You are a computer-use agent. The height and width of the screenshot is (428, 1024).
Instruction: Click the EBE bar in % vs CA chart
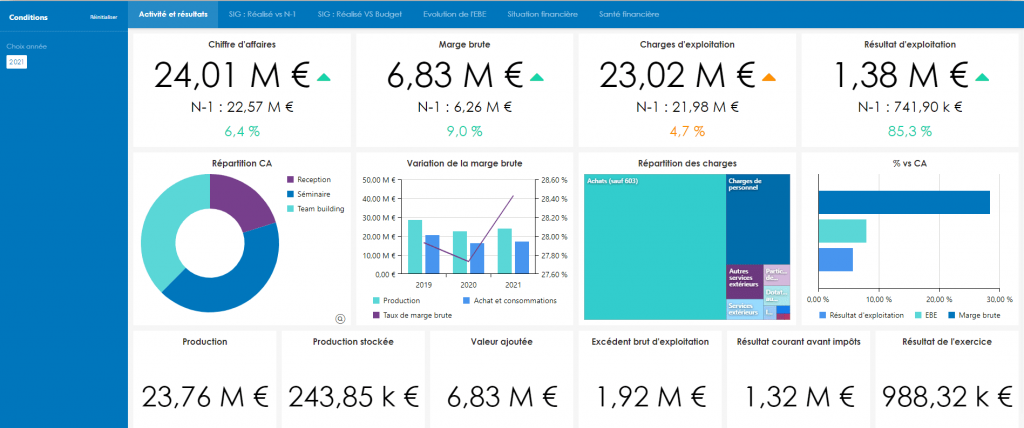pos(842,231)
